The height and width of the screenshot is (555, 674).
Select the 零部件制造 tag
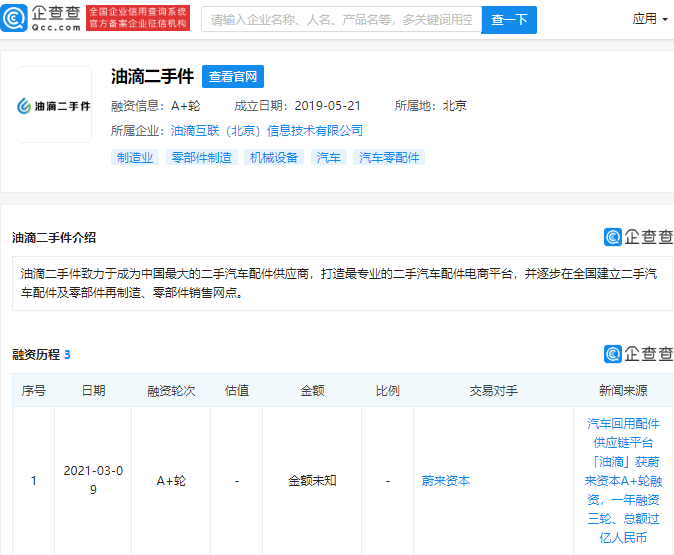pyautogui.click(x=202, y=157)
